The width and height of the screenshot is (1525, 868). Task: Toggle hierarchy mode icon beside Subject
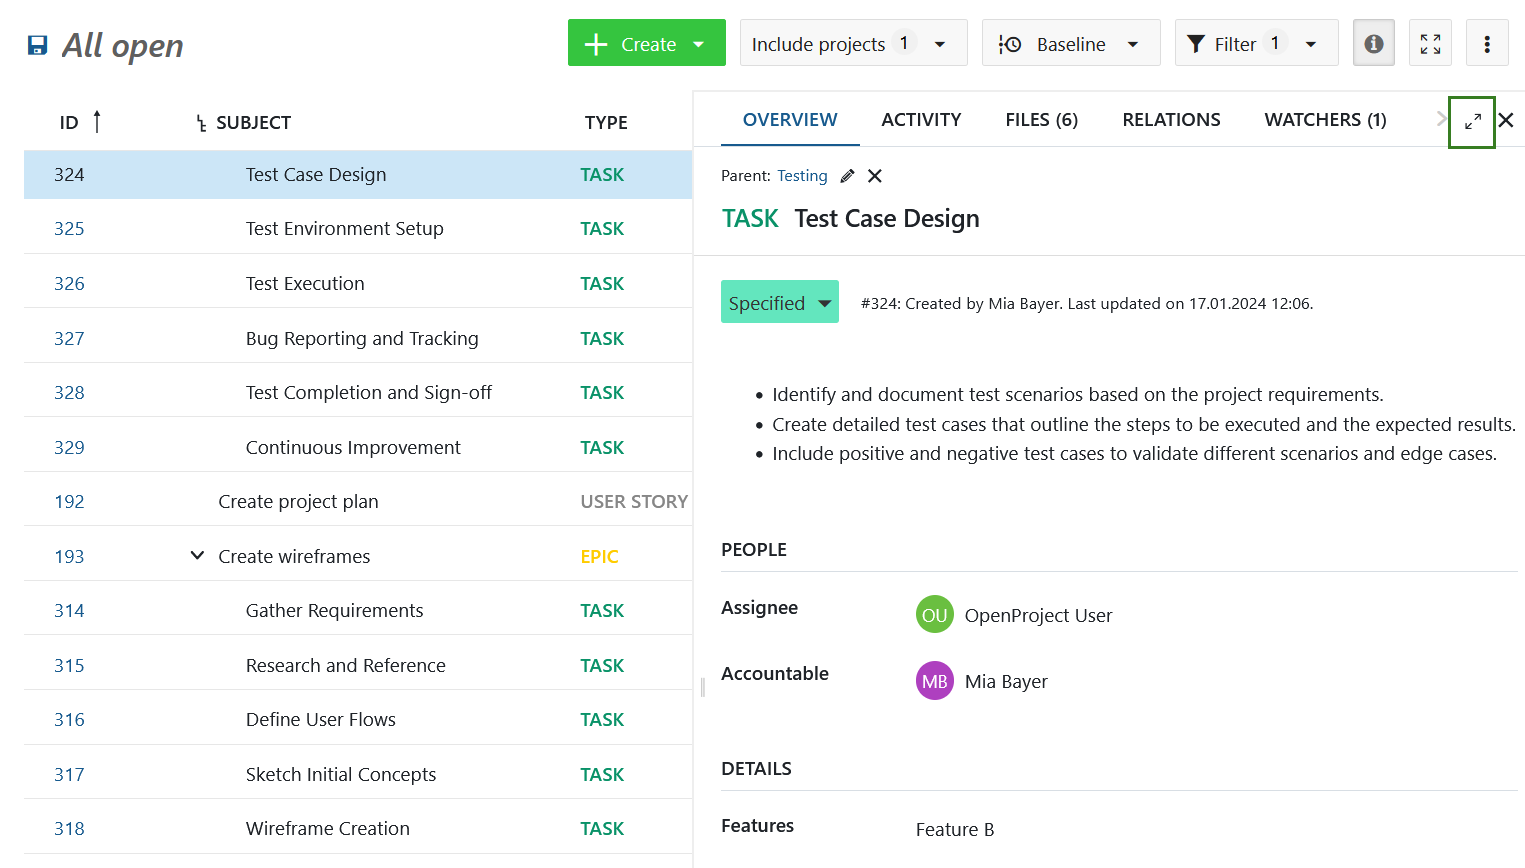201,123
